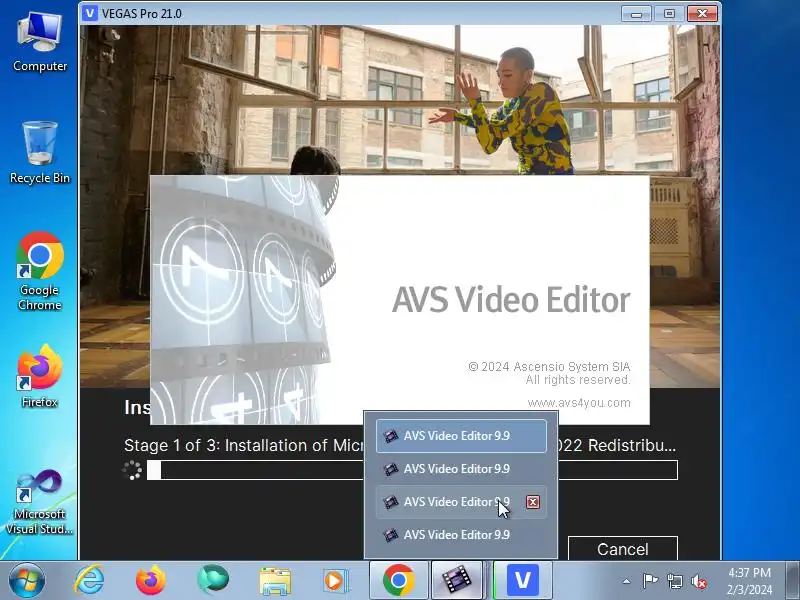Open Firefox from the taskbar
Viewport: 800px width, 600px height.
click(x=151, y=581)
